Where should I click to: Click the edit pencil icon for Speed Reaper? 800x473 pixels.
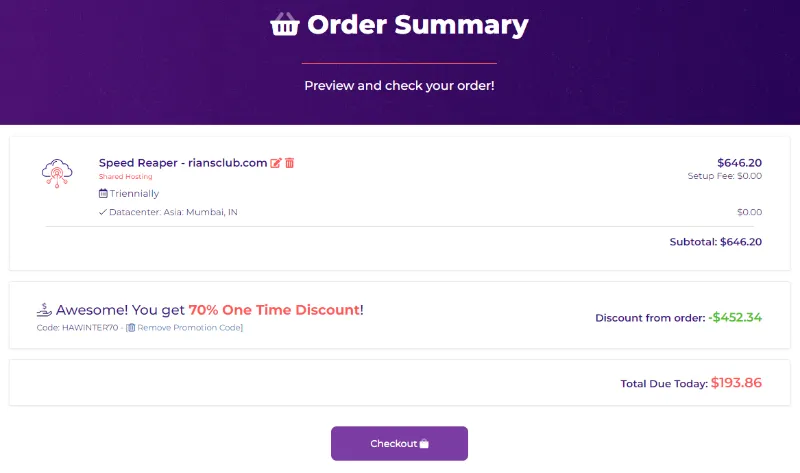[277, 163]
